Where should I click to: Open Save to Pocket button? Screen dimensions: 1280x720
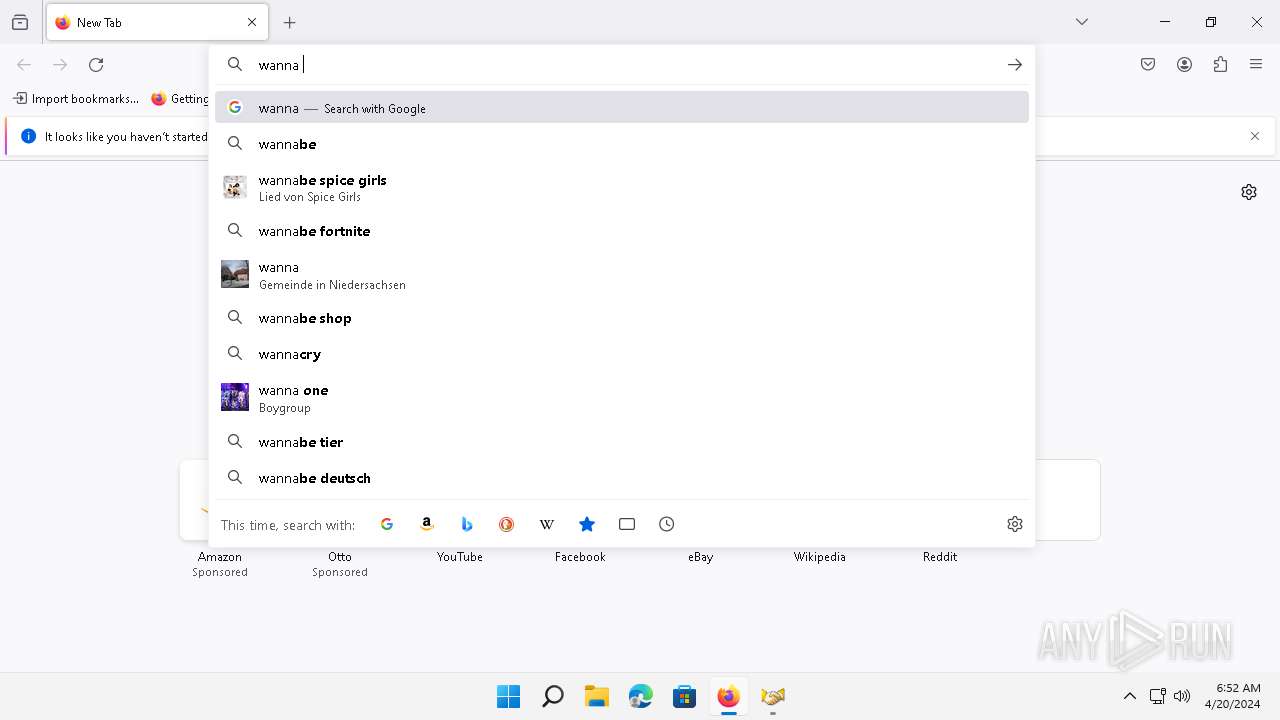[x=1148, y=65]
